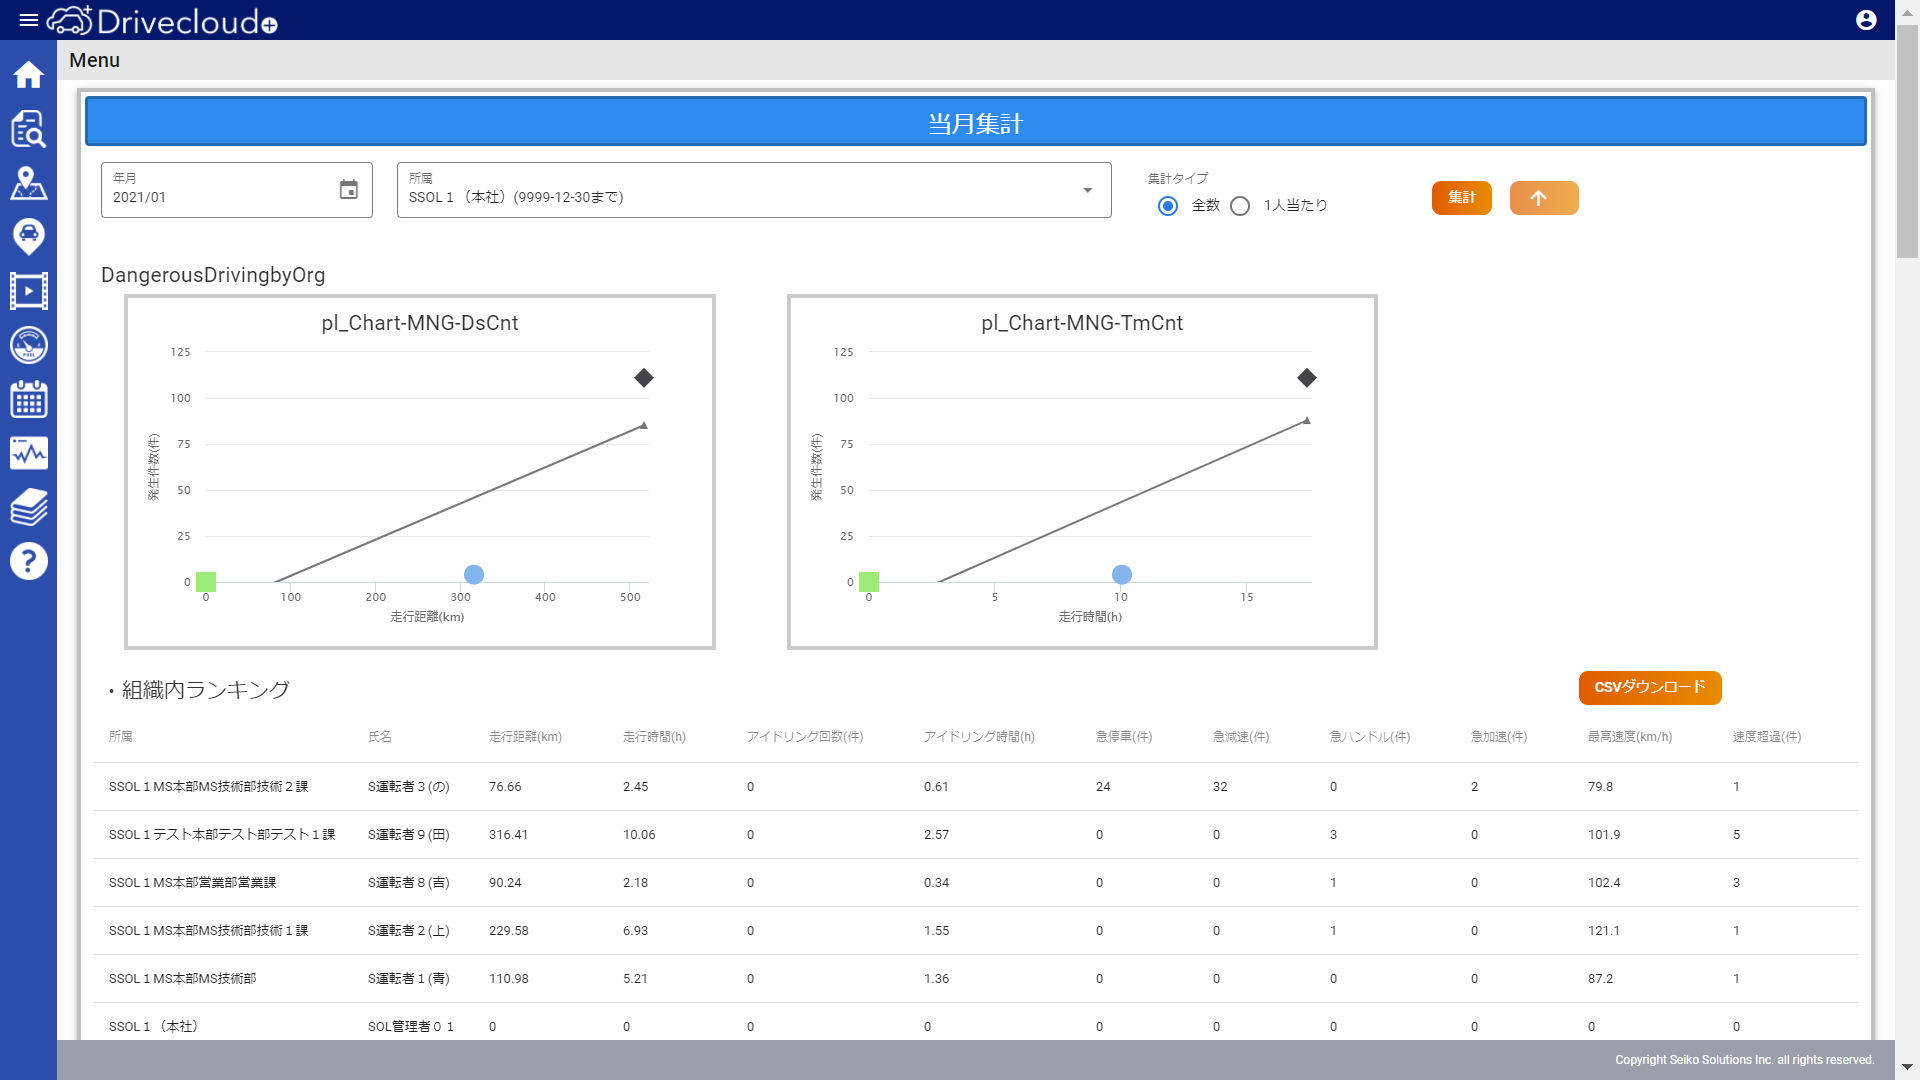Image resolution: width=1920 pixels, height=1080 pixels.
Task: Click blue circle marker in DsCnt chart
Action: click(x=474, y=574)
